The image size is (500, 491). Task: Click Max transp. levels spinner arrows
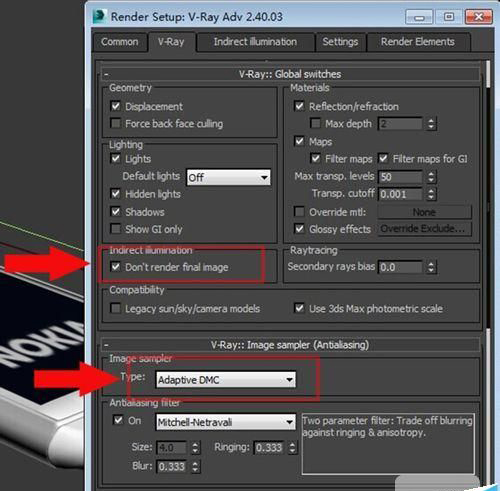pos(431,177)
